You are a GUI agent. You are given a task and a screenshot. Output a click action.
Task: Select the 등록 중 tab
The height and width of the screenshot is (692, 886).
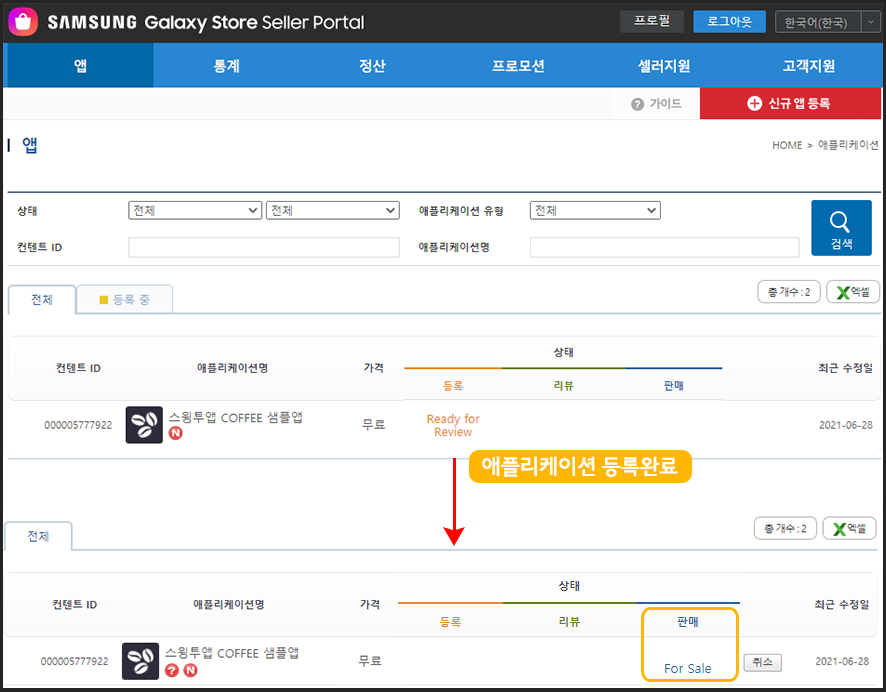tap(125, 299)
